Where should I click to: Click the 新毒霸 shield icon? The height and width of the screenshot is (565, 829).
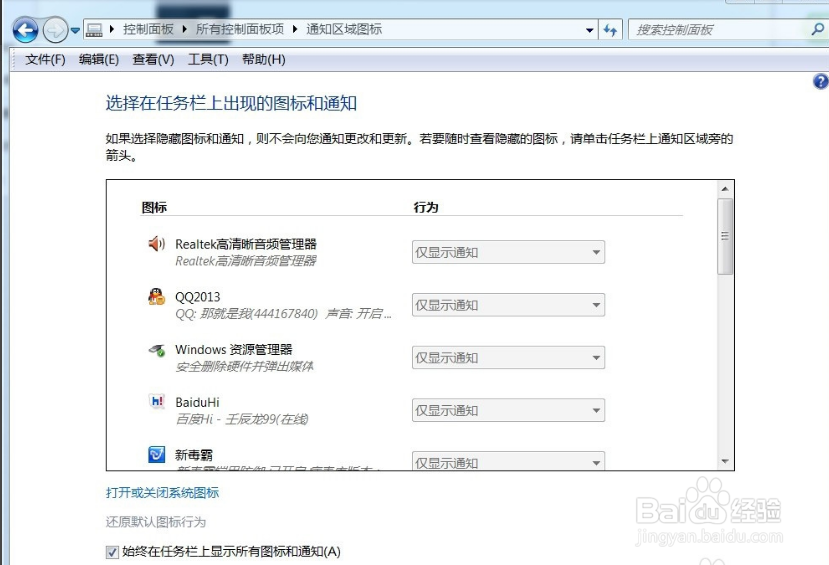[x=156, y=454]
